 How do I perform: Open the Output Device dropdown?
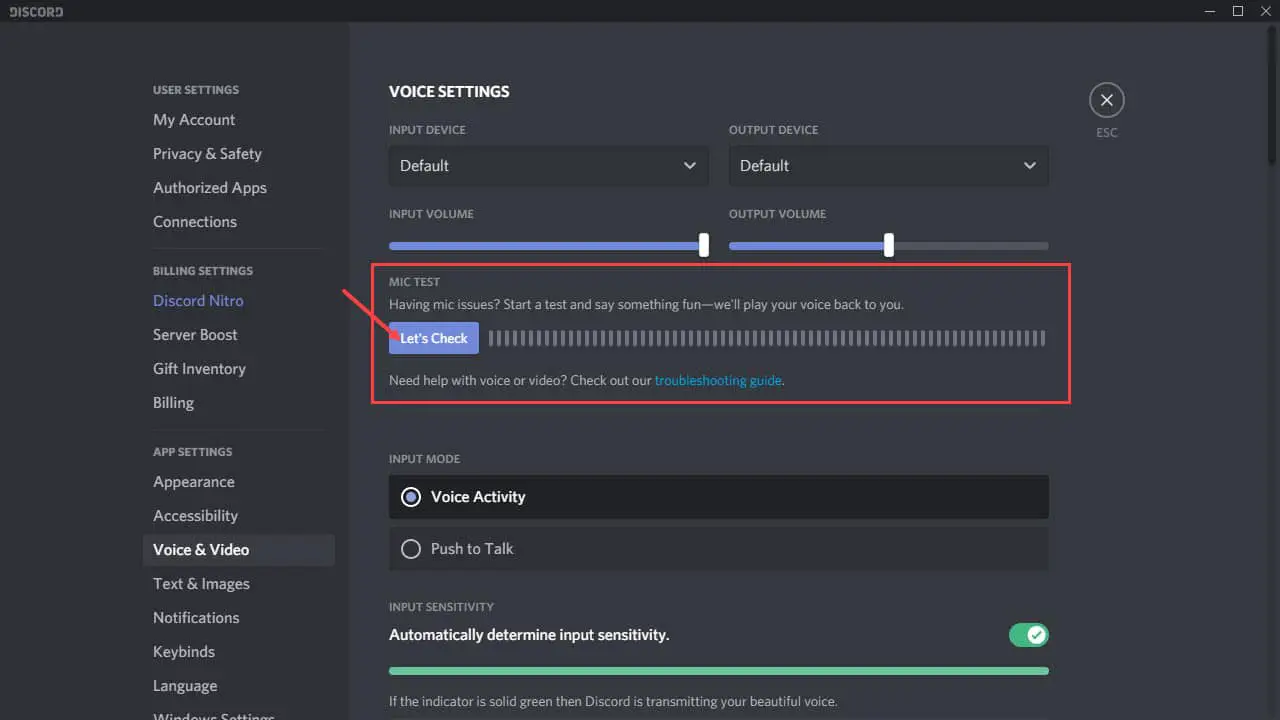889,166
